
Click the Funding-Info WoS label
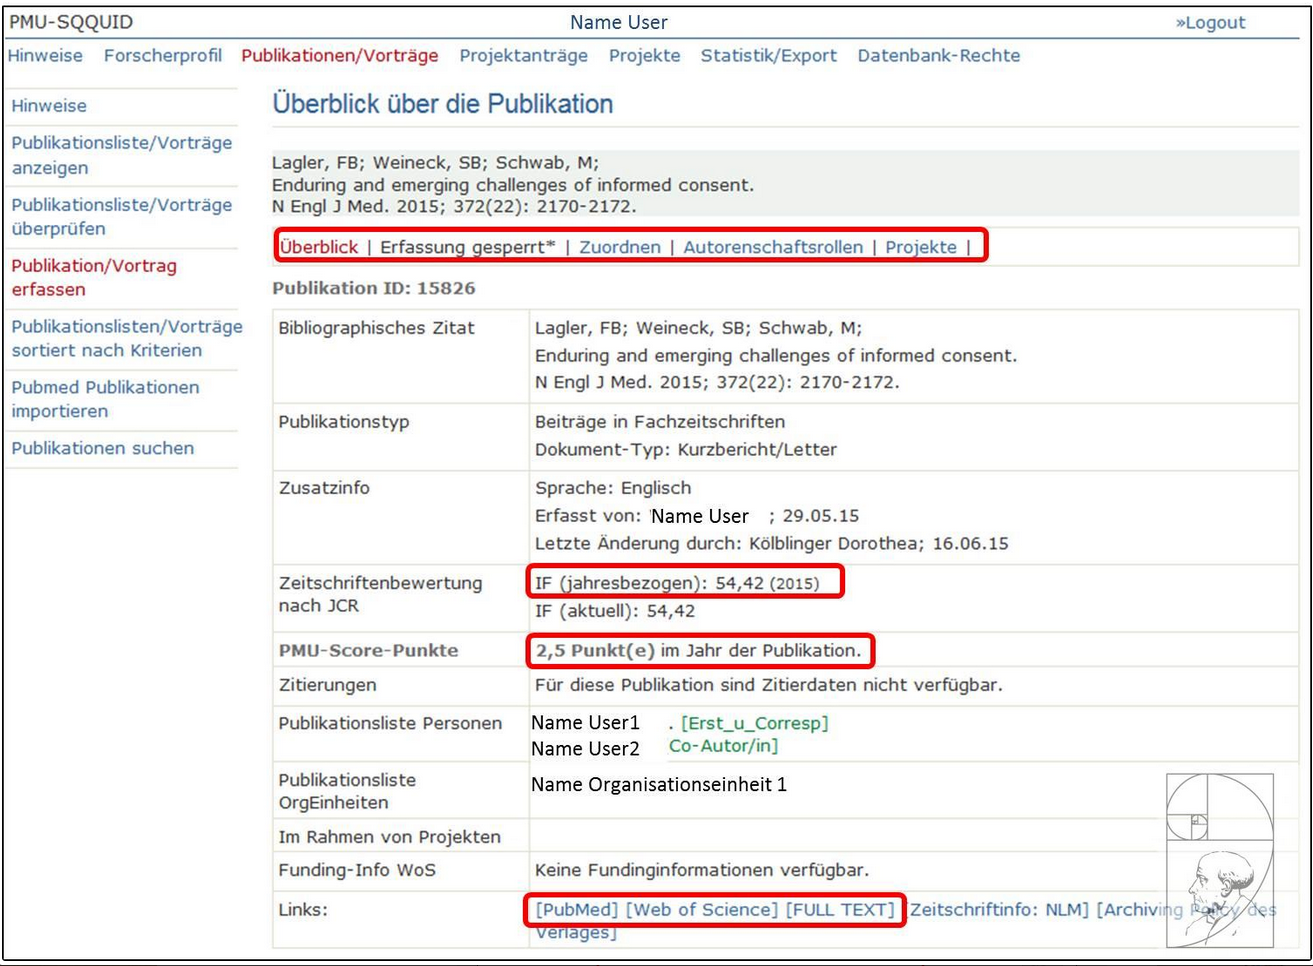tap(357, 870)
